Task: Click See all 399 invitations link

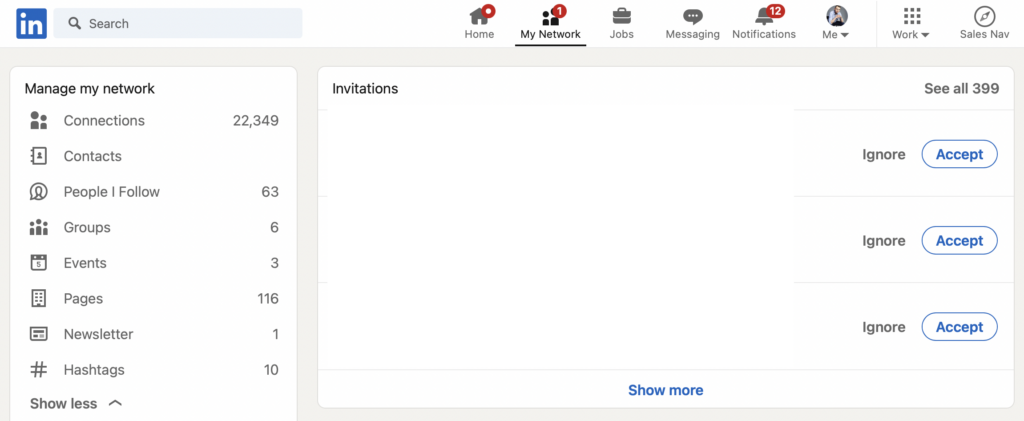Action: click(x=961, y=89)
